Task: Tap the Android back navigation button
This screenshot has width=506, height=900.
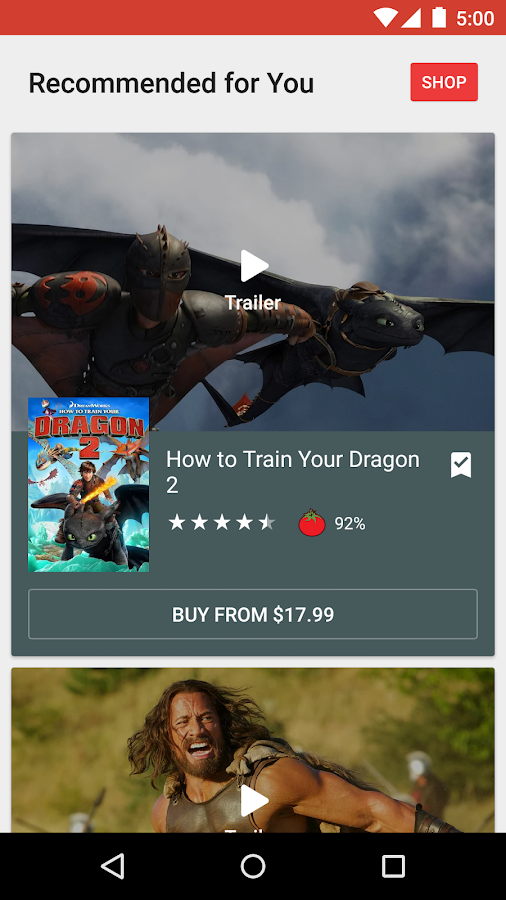Action: tap(112, 866)
